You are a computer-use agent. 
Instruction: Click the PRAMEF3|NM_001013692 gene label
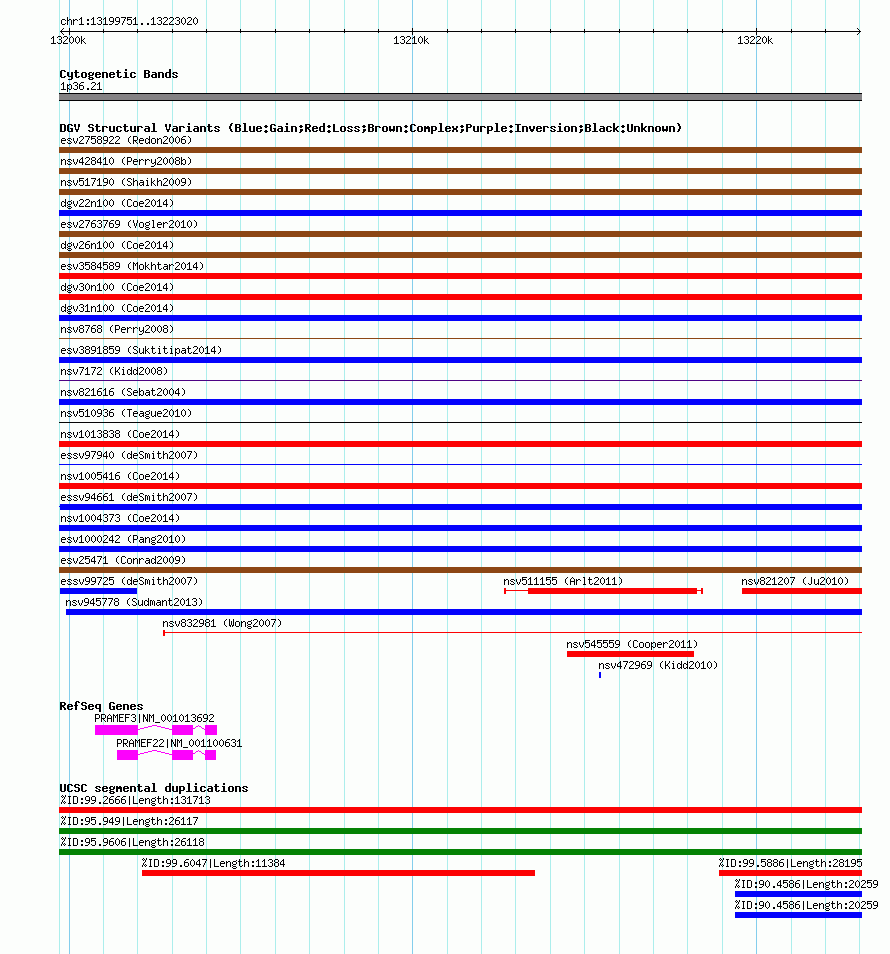click(155, 719)
